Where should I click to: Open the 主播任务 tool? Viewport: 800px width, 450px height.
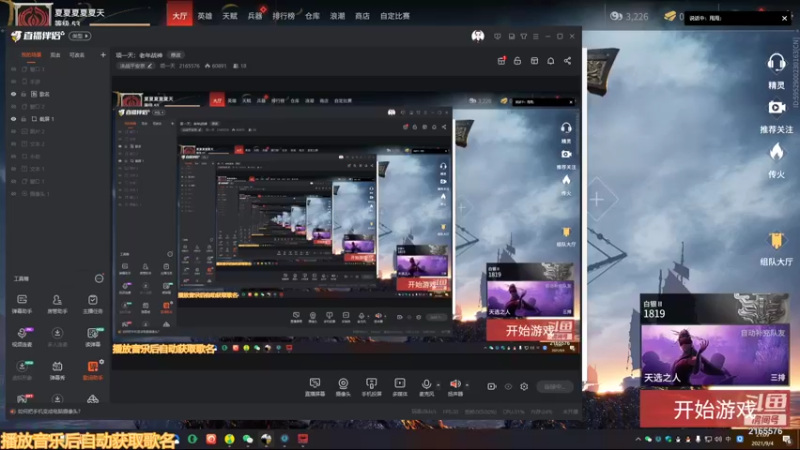click(x=92, y=304)
